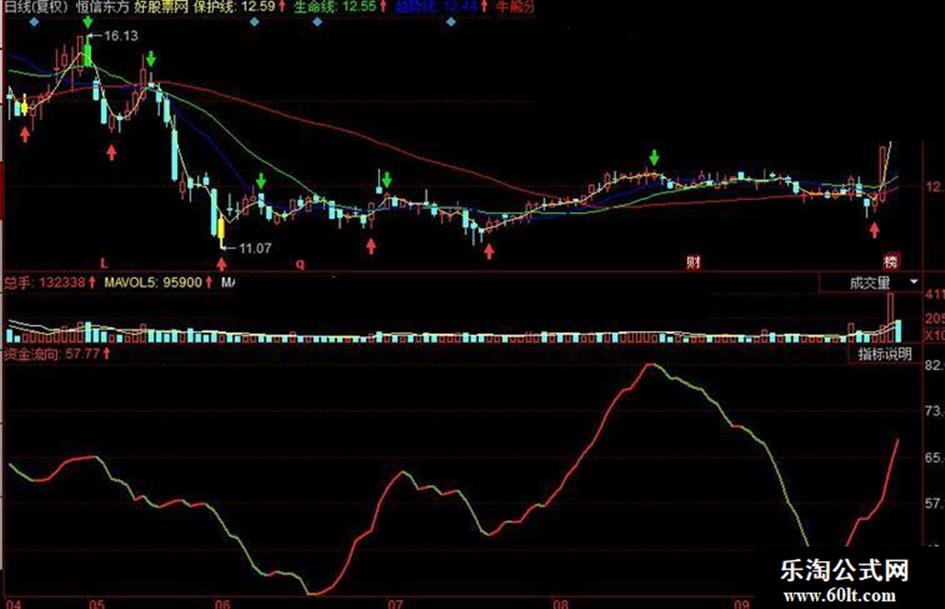Click the blue diamond below the 生命线 label
The width and height of the screenshot is (945, 609).
pyautogui.click(x=317, y=22)
